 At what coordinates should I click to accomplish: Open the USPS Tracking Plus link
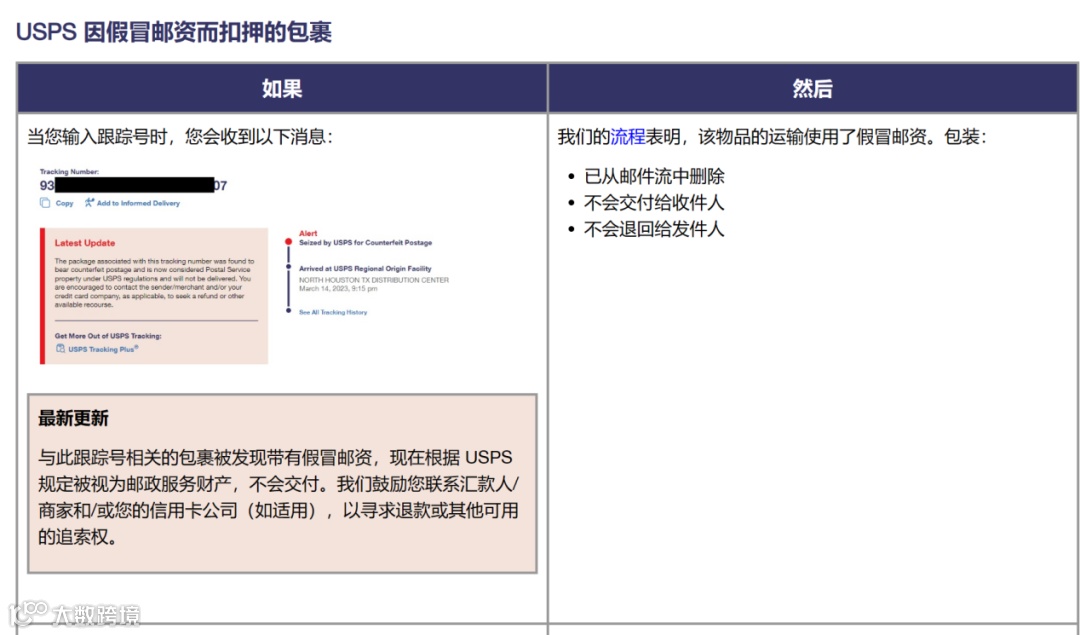[x=103, y=349]
